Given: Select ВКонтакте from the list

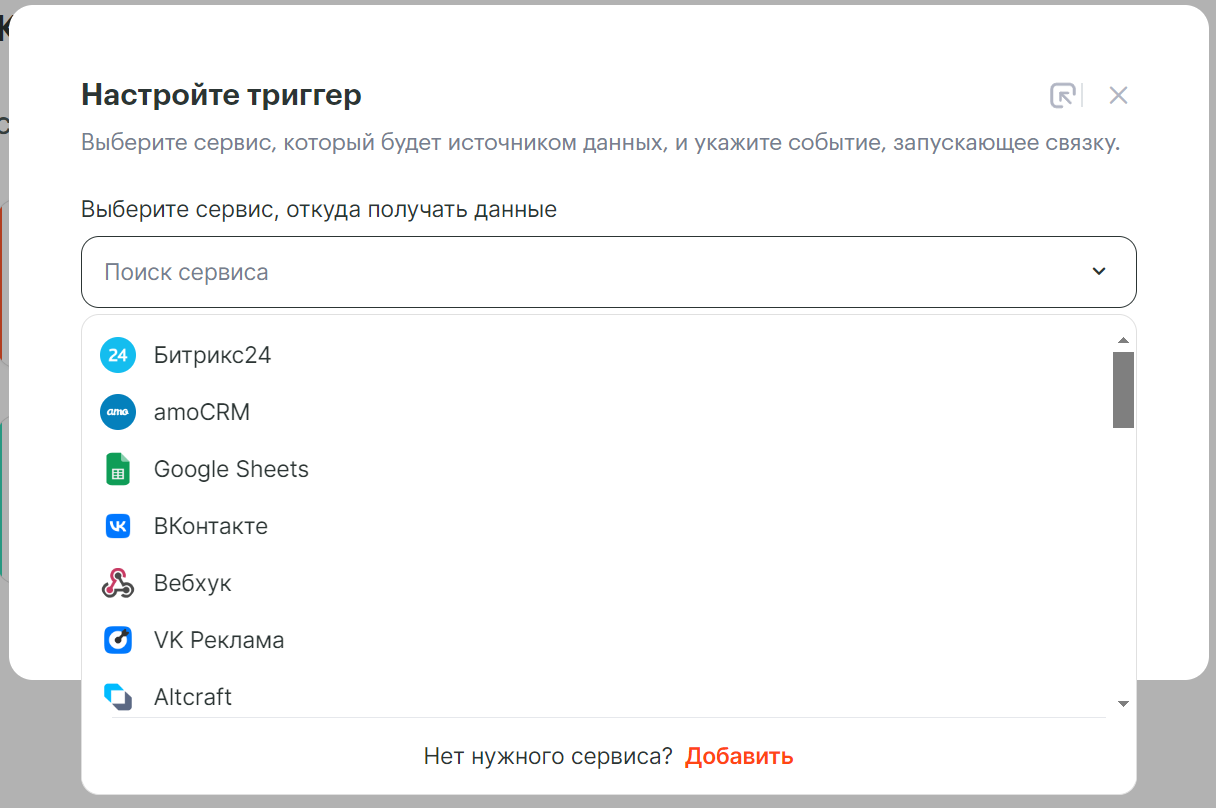Looking at the screenshot, I should [x=597, y=526].
